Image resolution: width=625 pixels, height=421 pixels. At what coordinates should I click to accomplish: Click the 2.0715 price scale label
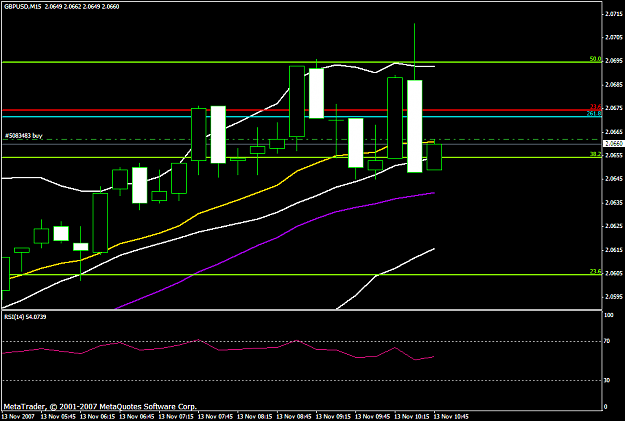613,14
